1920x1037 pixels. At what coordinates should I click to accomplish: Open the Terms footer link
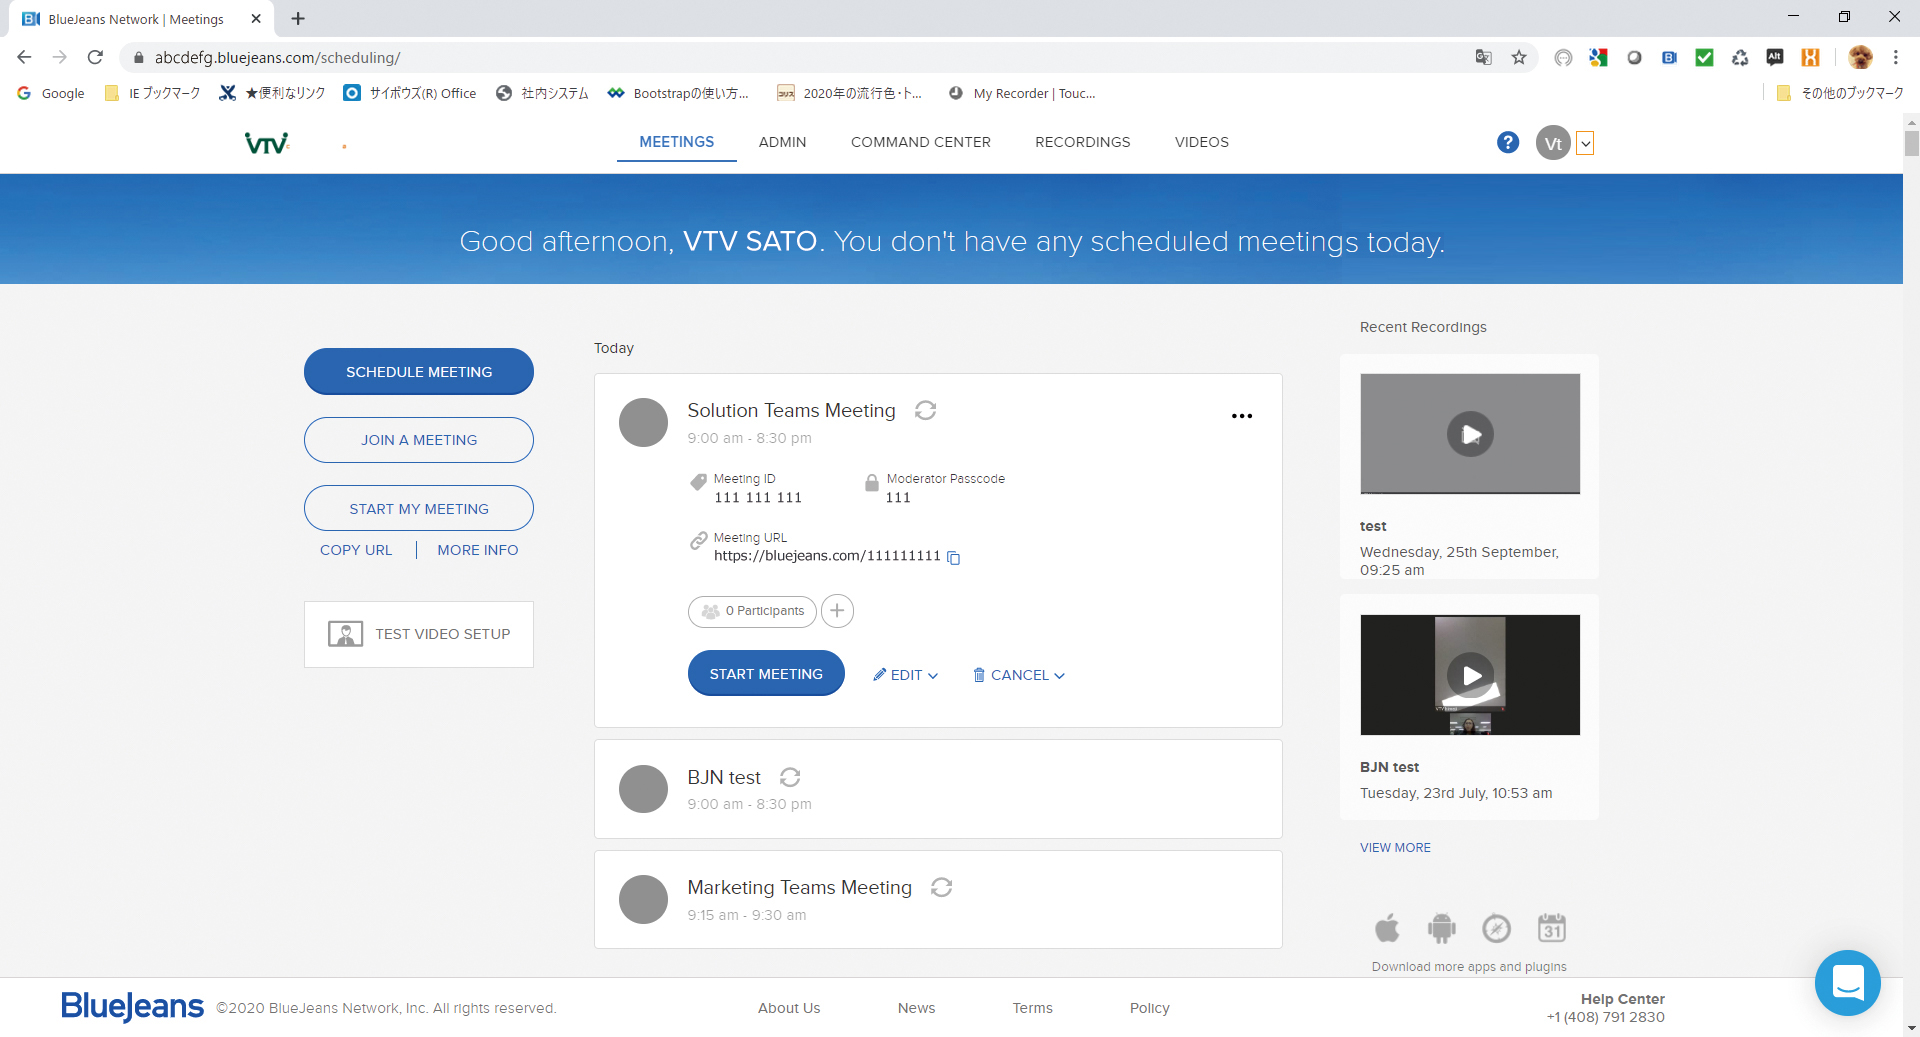pos(1032,1008)
